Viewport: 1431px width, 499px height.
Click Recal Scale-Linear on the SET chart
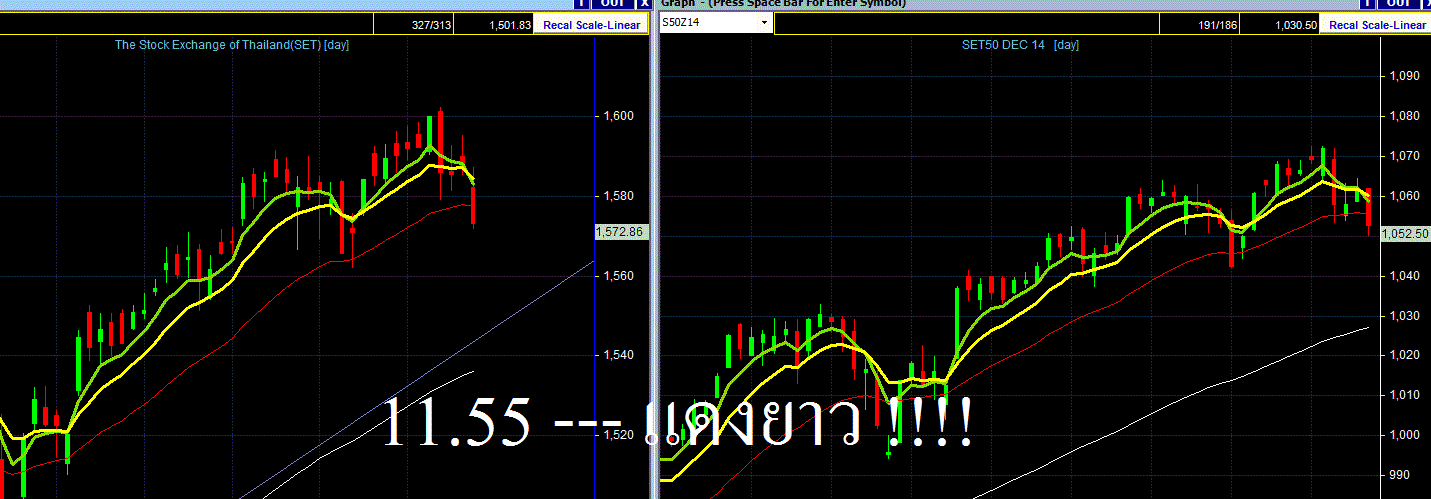coord(590,25)
